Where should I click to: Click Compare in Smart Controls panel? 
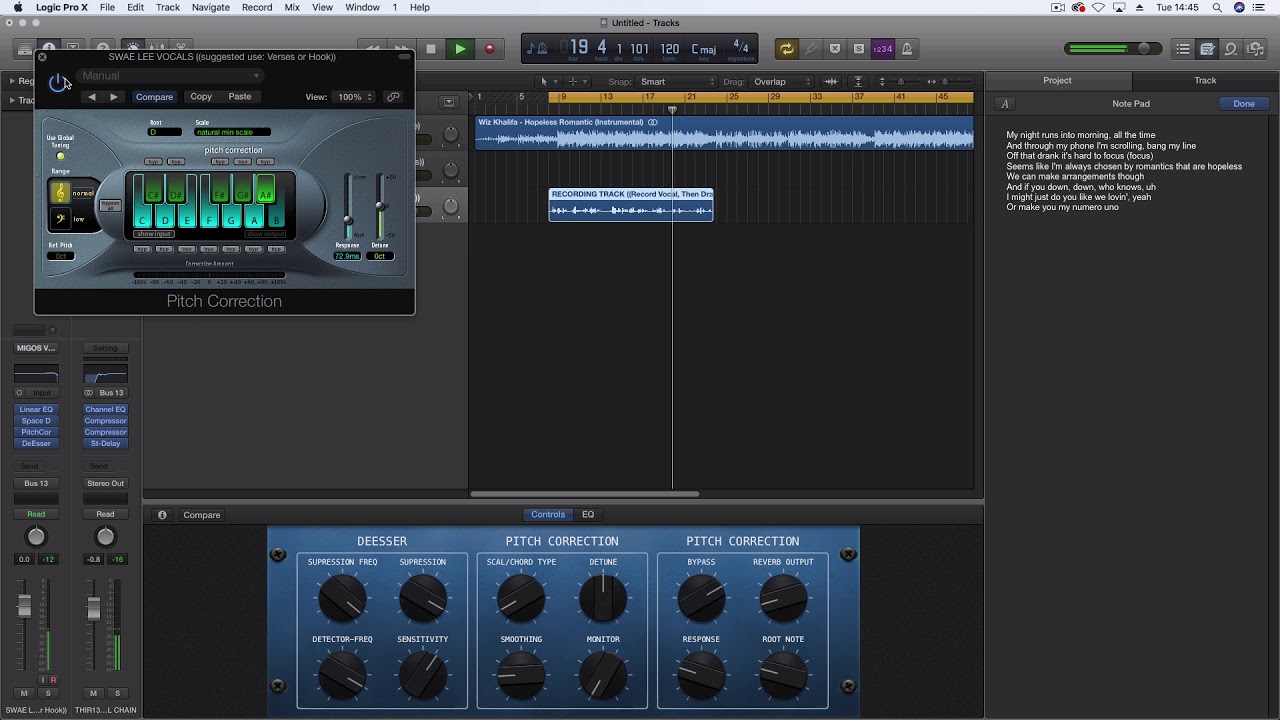pyautogui.click(x=201, y=515)
